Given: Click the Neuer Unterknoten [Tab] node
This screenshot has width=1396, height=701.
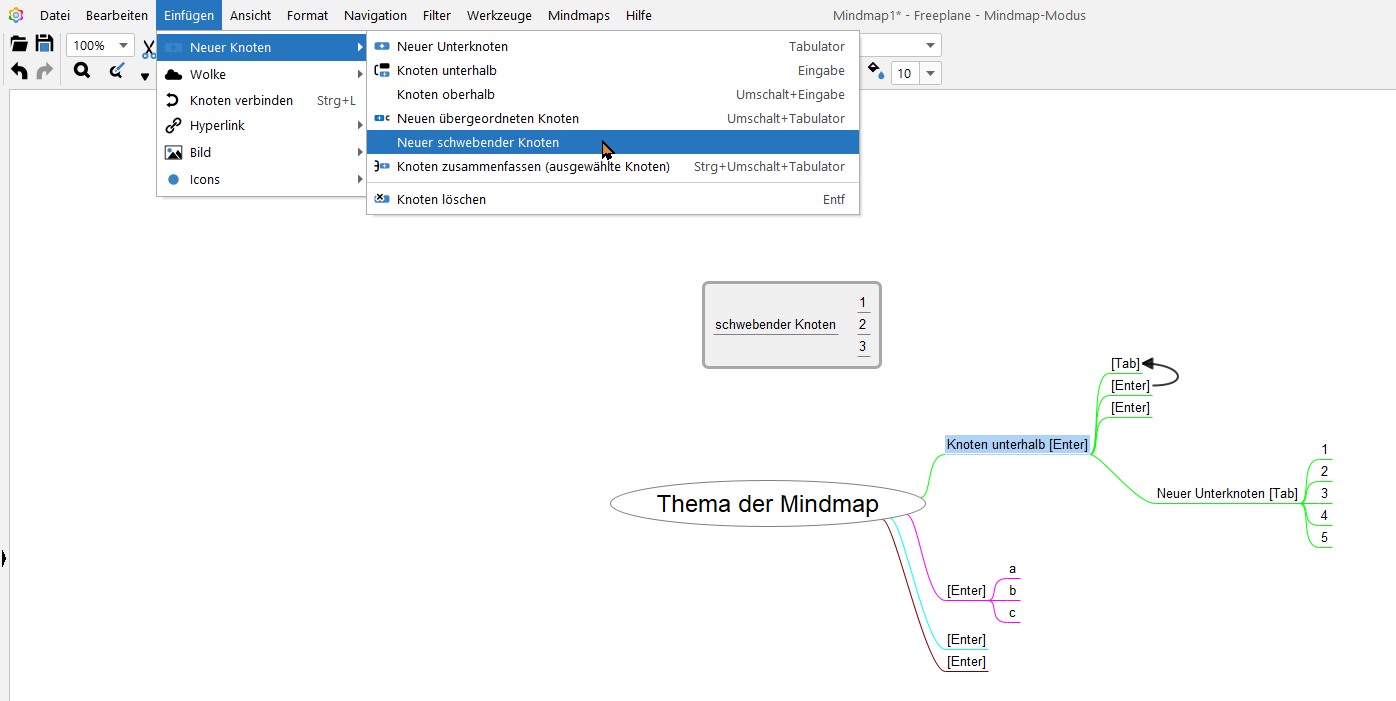Looking at the screenshot, I should [1227, 494].
